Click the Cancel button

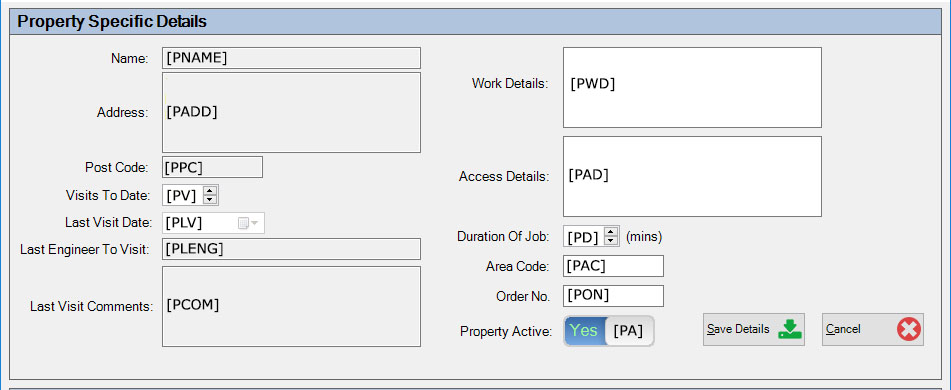point(873,329)
